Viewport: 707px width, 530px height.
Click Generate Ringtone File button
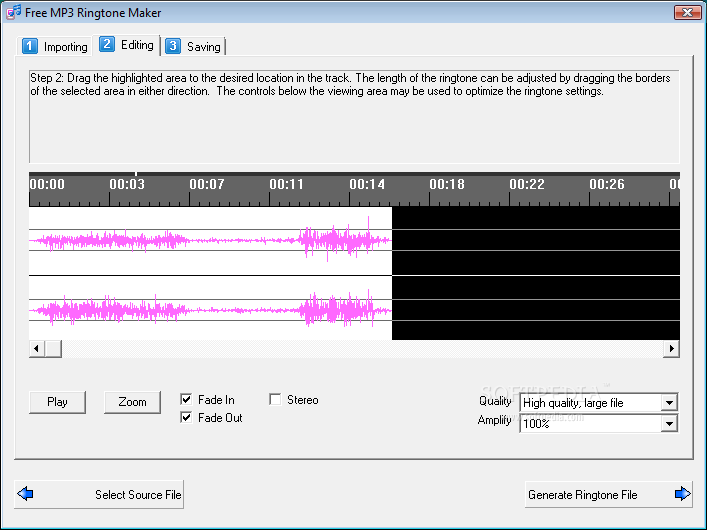[x=609, y=494]
